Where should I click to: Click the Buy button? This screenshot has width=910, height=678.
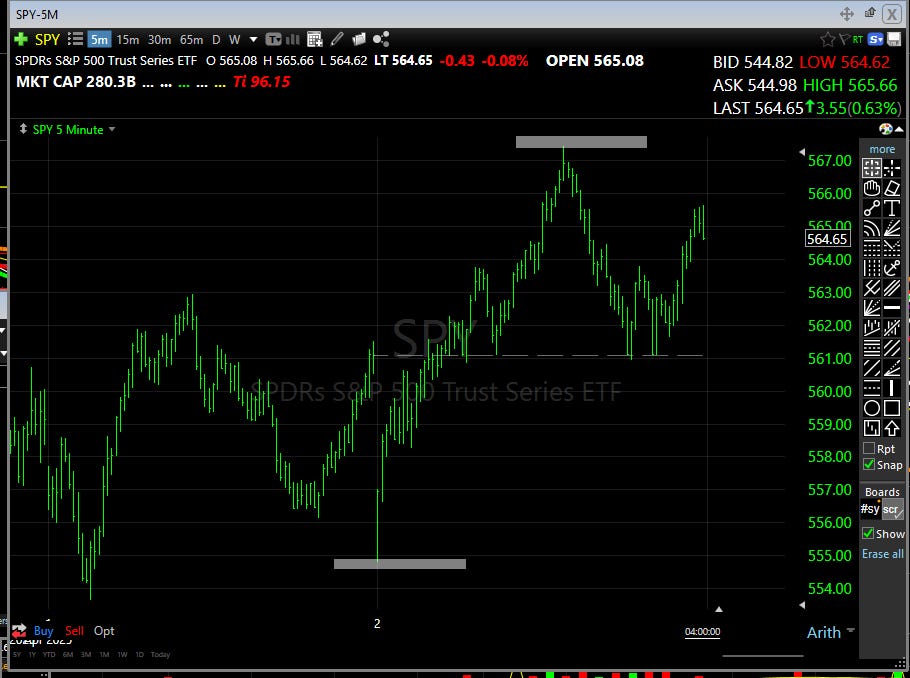point(44,631)
